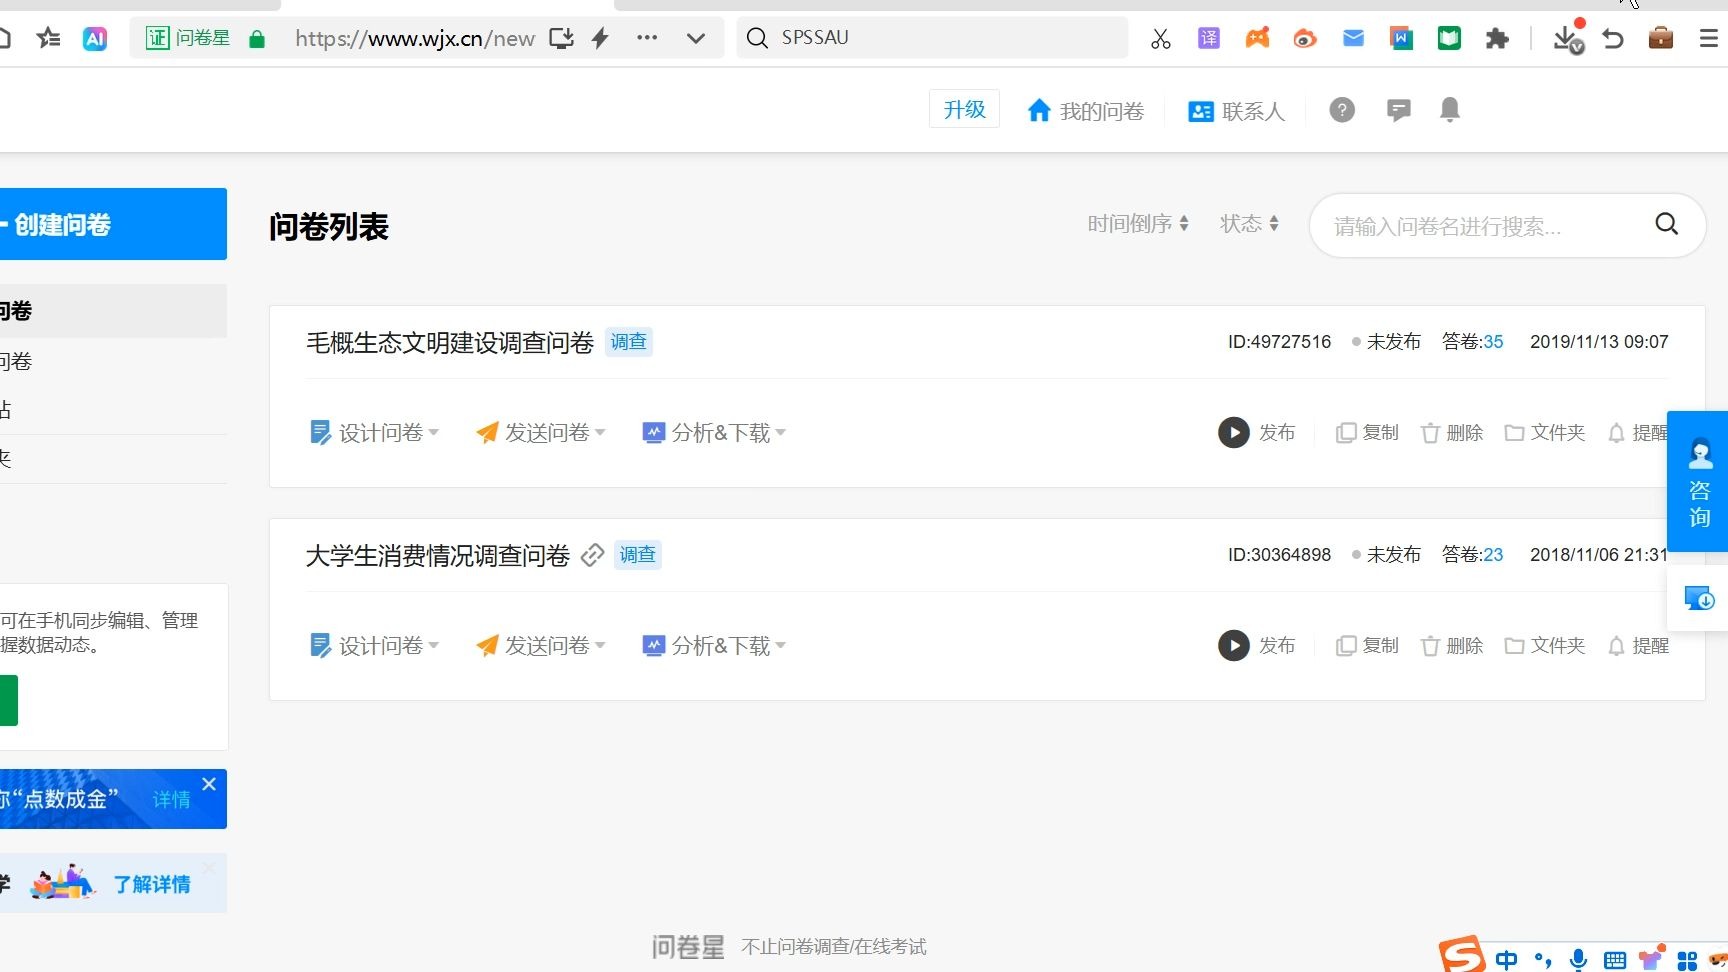Open the notifications bell icon

pyautogui.click(x=1450, y=110)
